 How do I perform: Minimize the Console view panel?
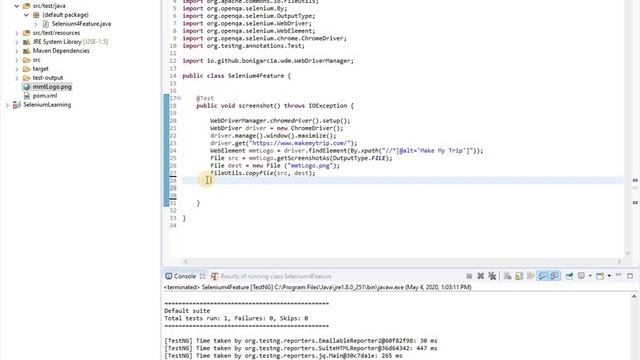(x=618, y=276)
